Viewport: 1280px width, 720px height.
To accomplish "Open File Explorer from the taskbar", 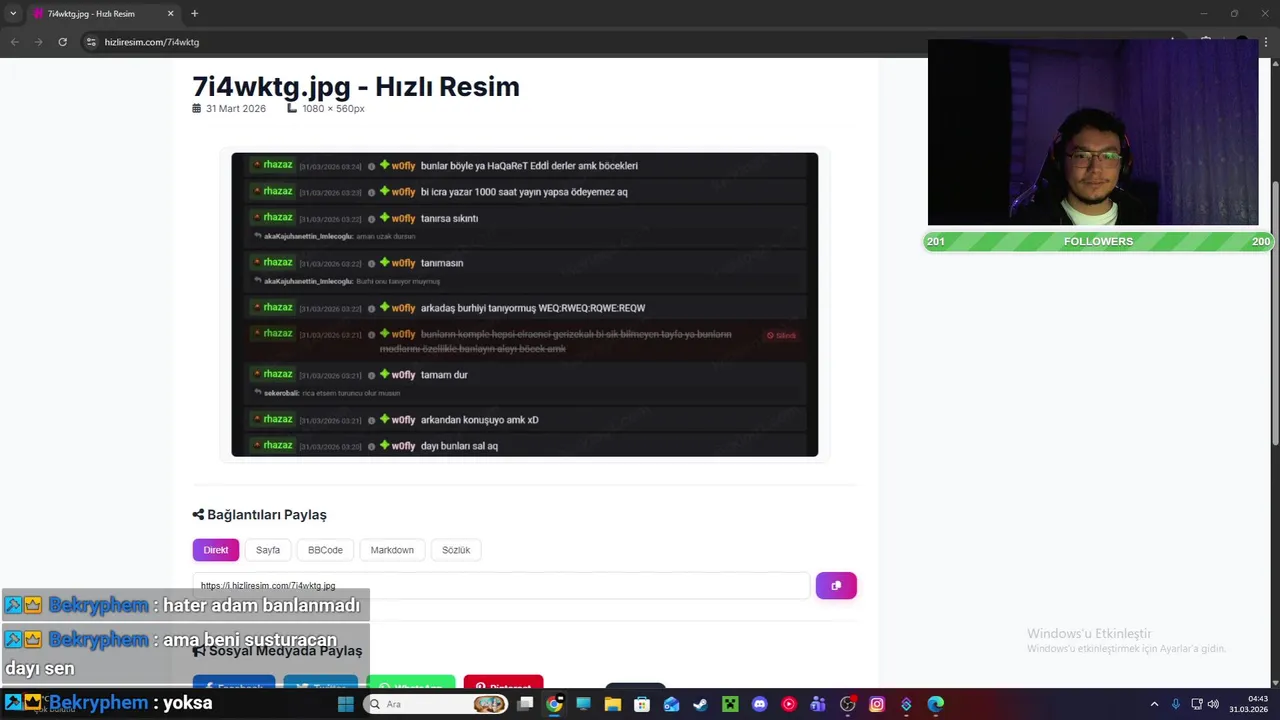I will click(612, 704).
